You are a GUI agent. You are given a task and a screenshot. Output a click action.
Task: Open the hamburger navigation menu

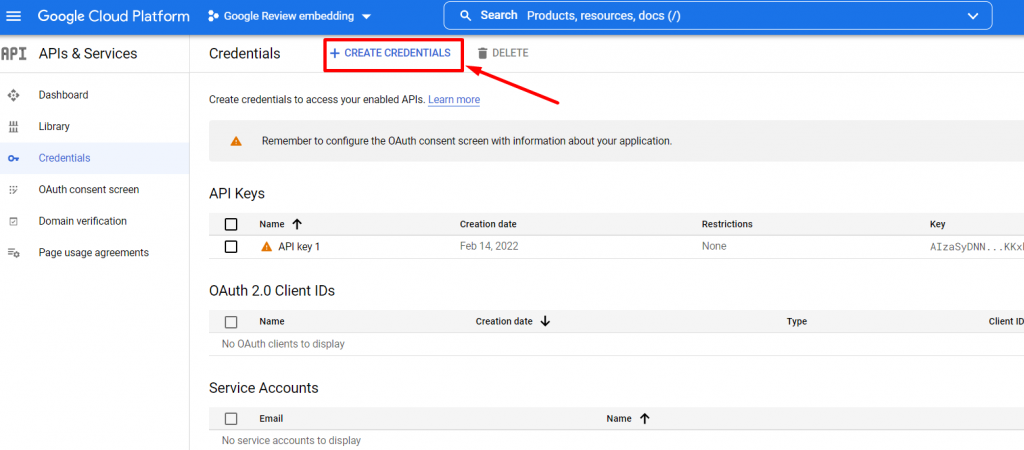coord(13,16)
